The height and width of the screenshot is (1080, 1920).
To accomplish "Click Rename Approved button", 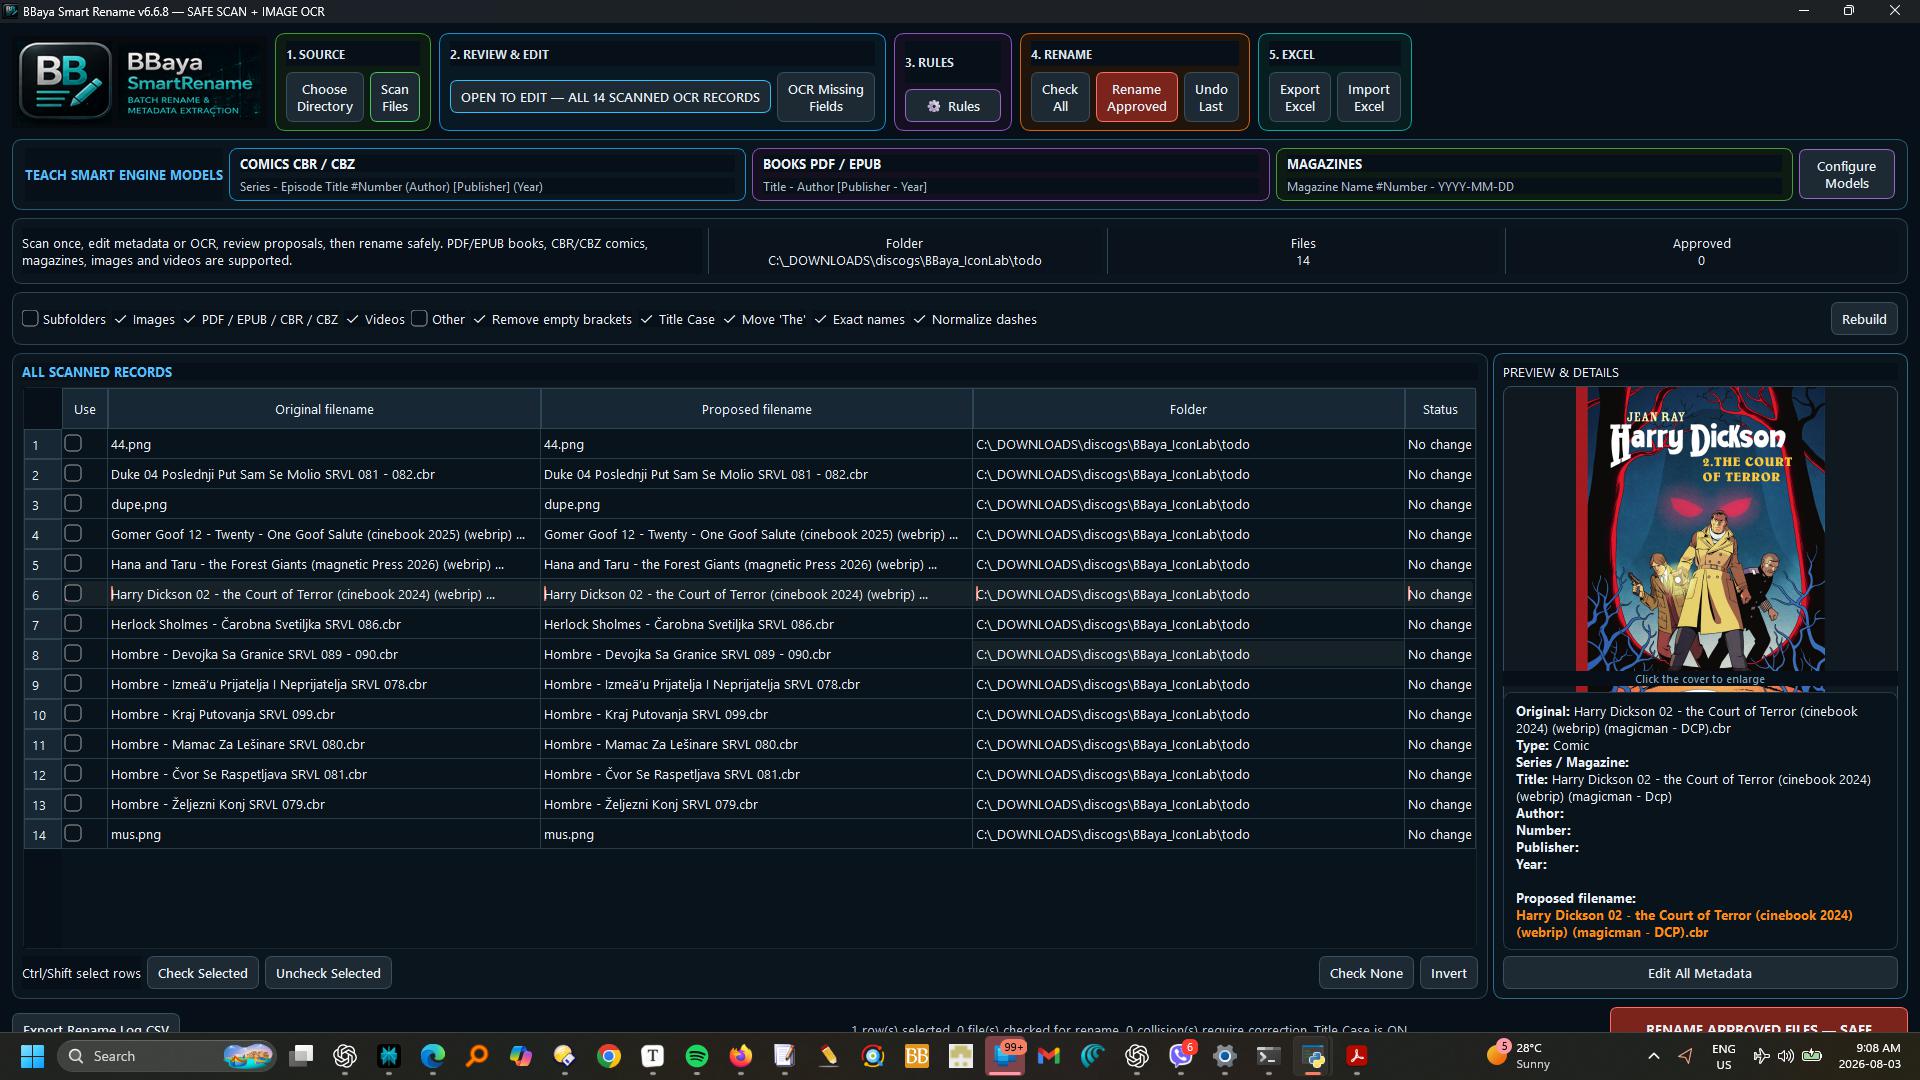I will (1136, 97).
